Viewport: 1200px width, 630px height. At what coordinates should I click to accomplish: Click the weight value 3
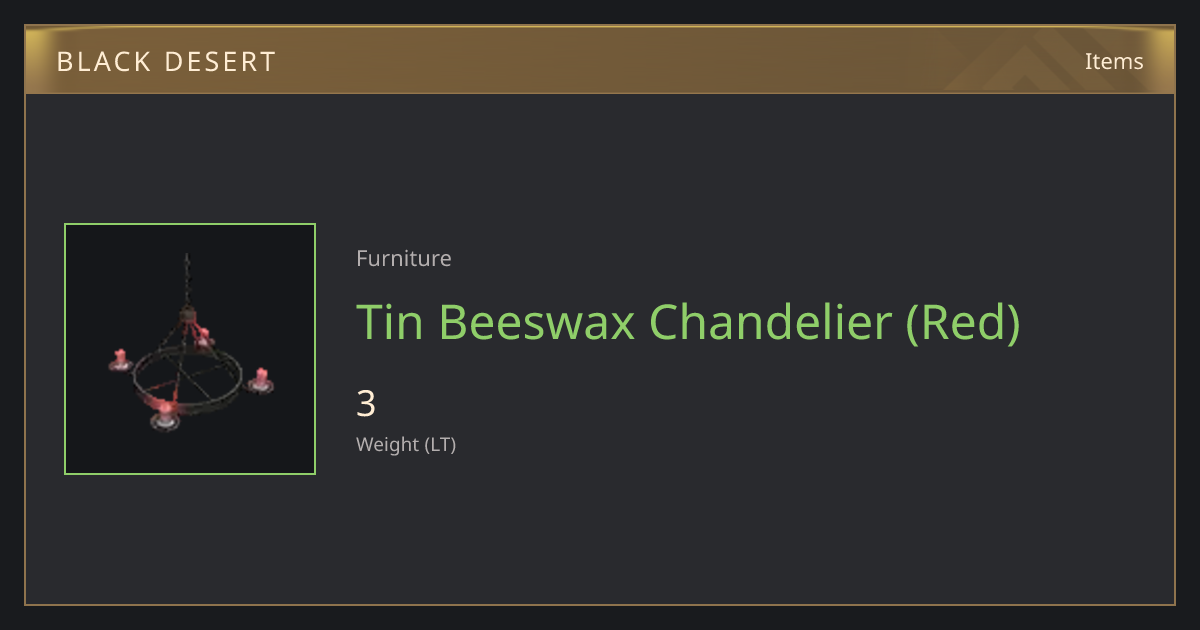click(366, 404)
